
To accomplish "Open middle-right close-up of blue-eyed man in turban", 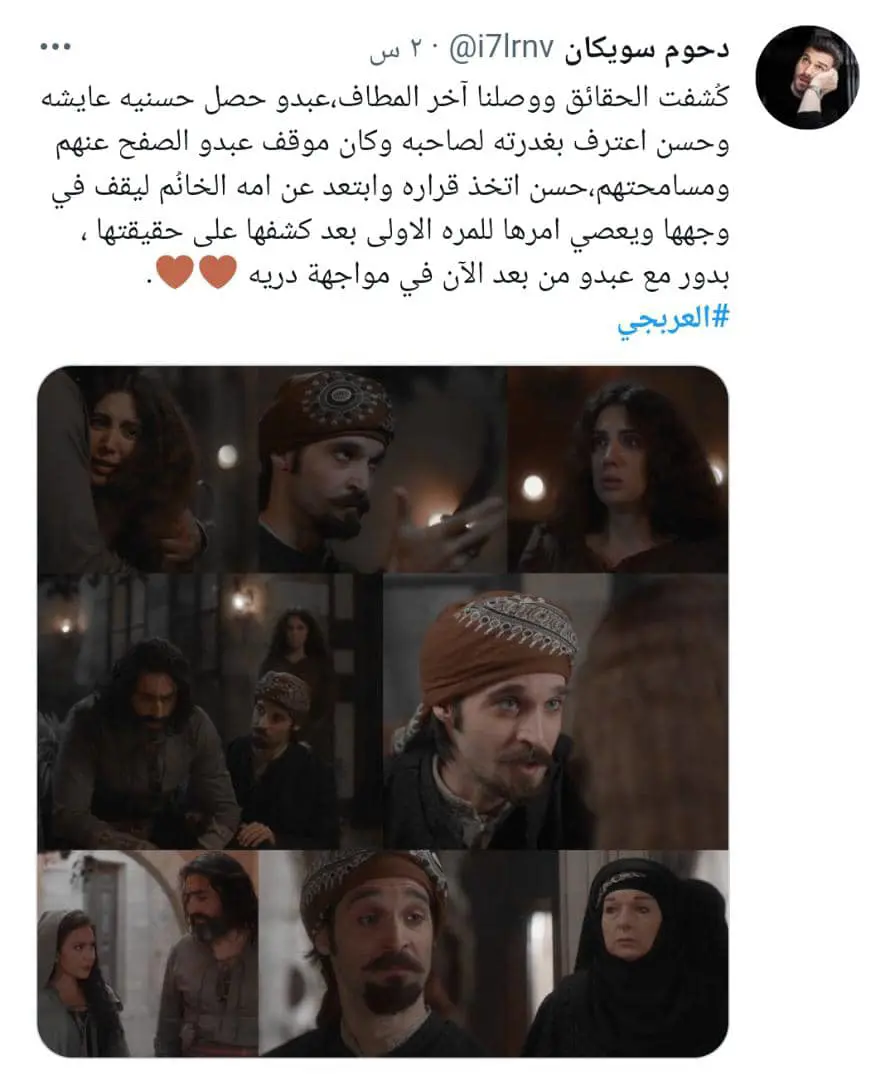I will [x=555, y=712].
